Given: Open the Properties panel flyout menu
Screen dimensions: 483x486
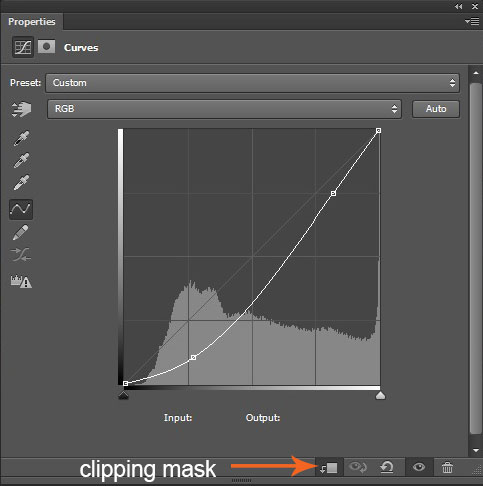Looking at the screenshot, I should click(x=472, y=22).
